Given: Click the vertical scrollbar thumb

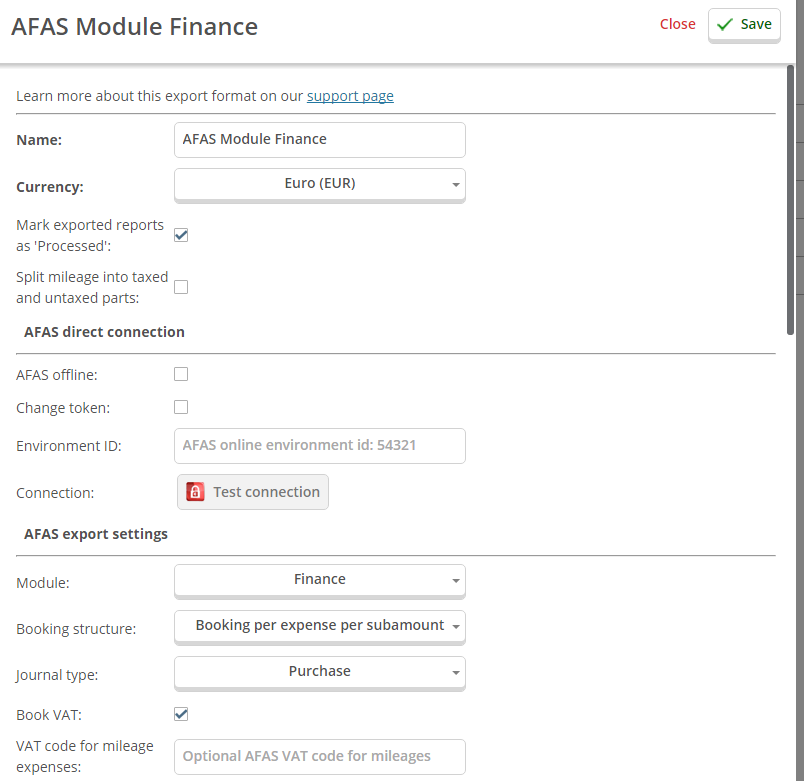Looking at the screenshot, I should click(x=790, y=200).
